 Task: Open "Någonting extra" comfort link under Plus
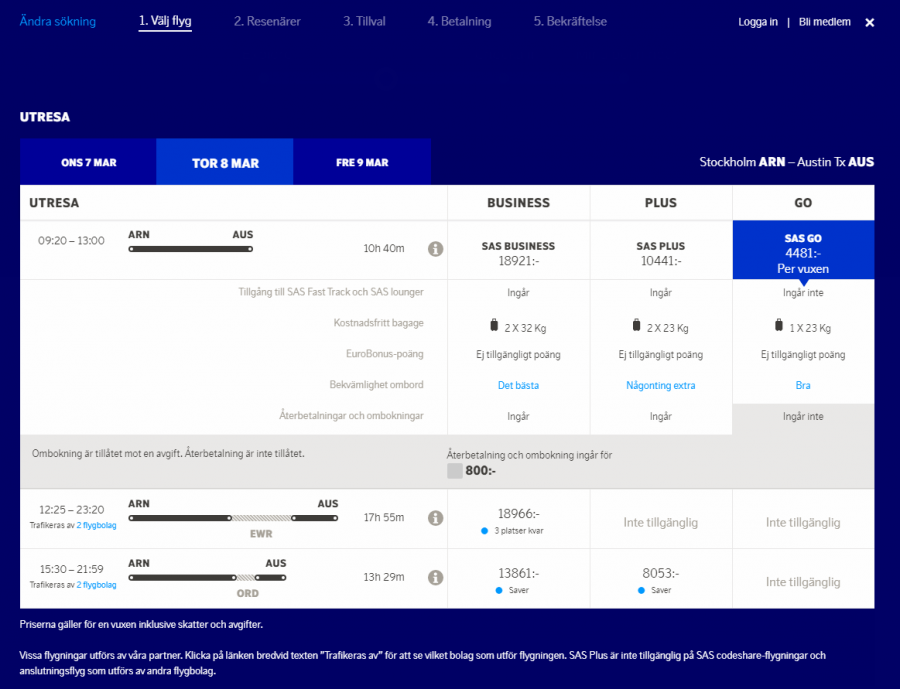[x=661, y=385]
